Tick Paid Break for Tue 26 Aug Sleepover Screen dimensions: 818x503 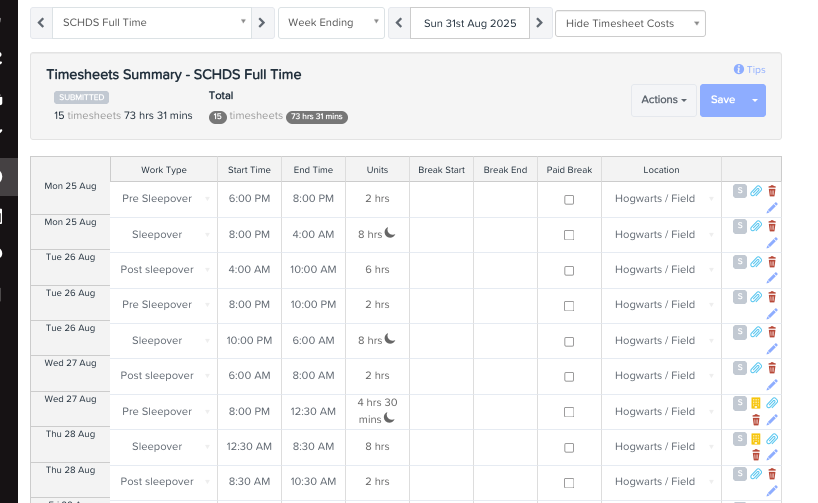(x=569, y=342)
